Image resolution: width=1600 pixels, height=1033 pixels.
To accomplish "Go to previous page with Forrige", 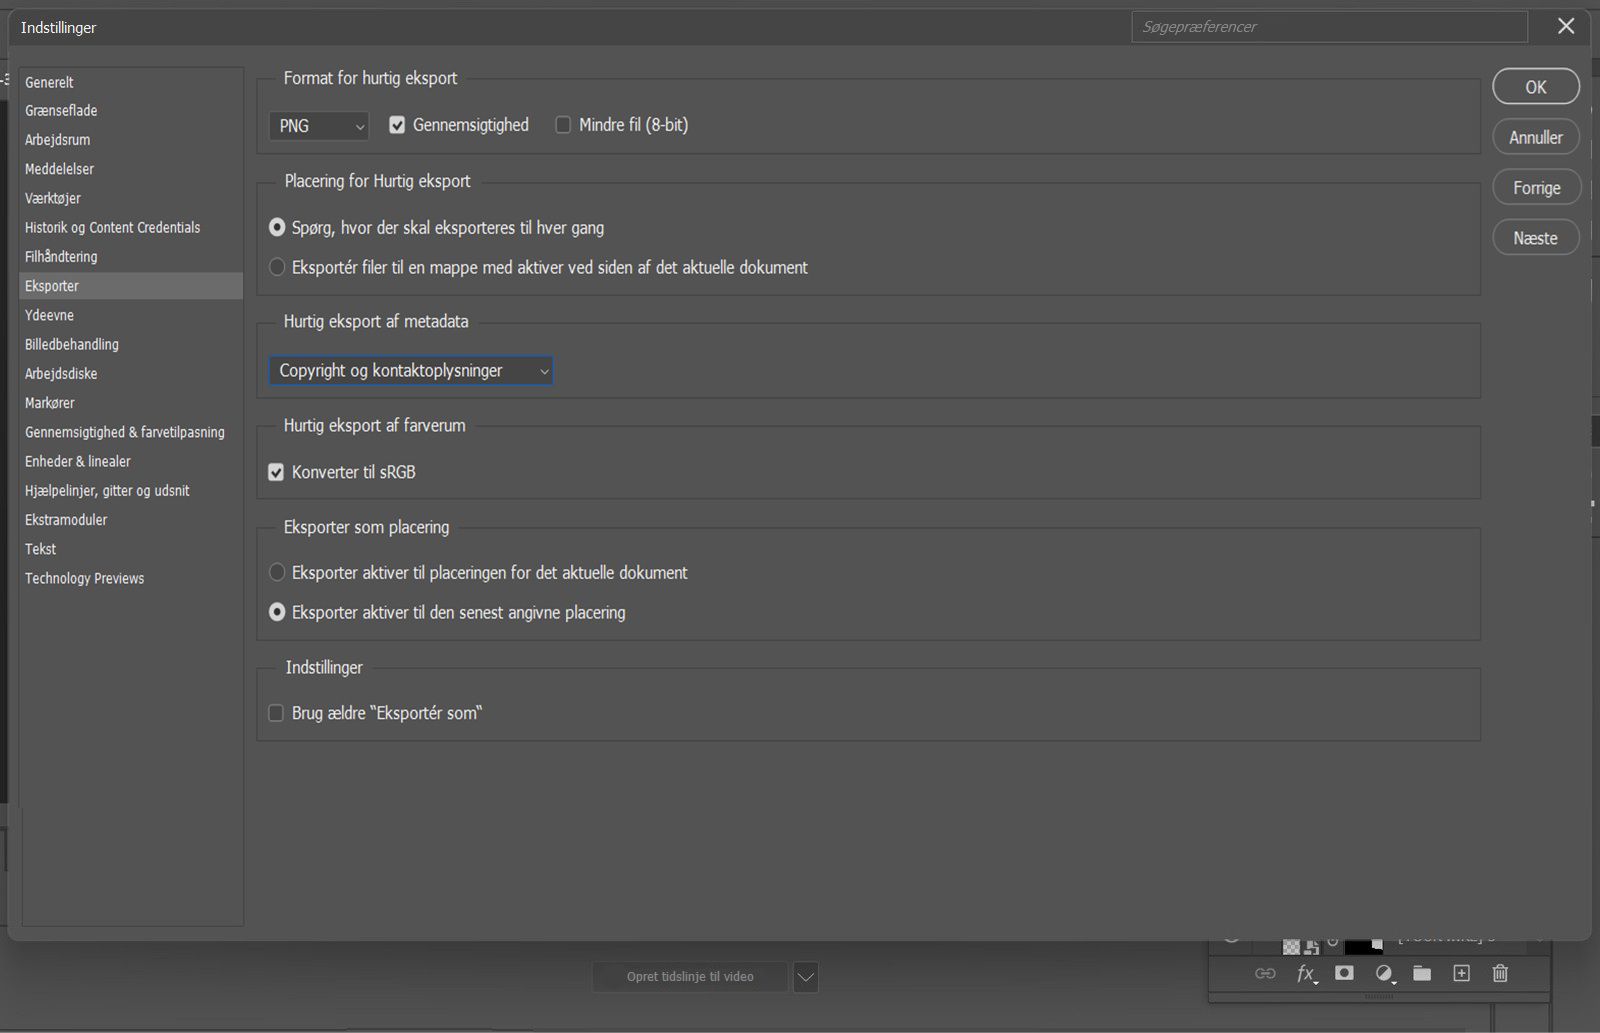I will click(1536, 187).
